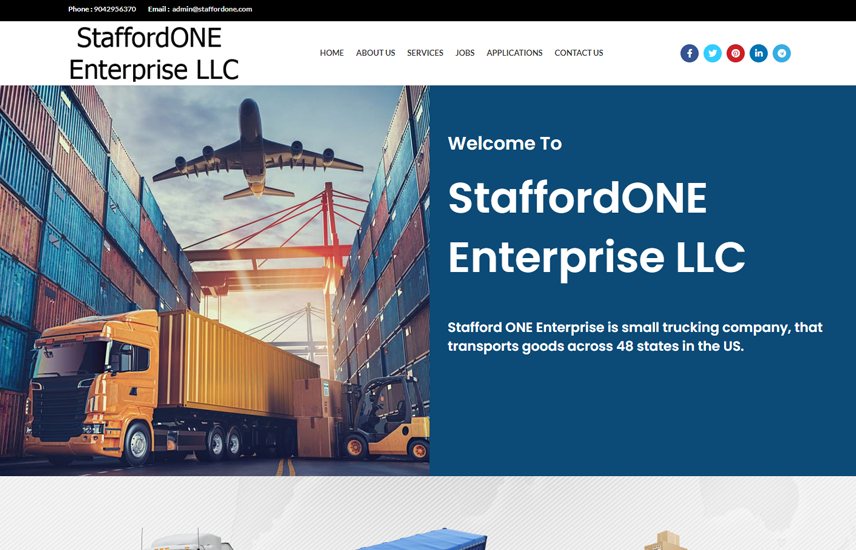Open the Facebook social icon
The image size is (856, 550).
click(689, 53)
